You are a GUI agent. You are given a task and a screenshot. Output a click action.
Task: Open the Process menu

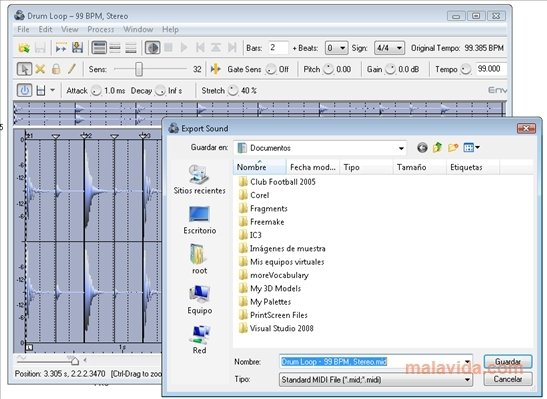click(100, 29)
